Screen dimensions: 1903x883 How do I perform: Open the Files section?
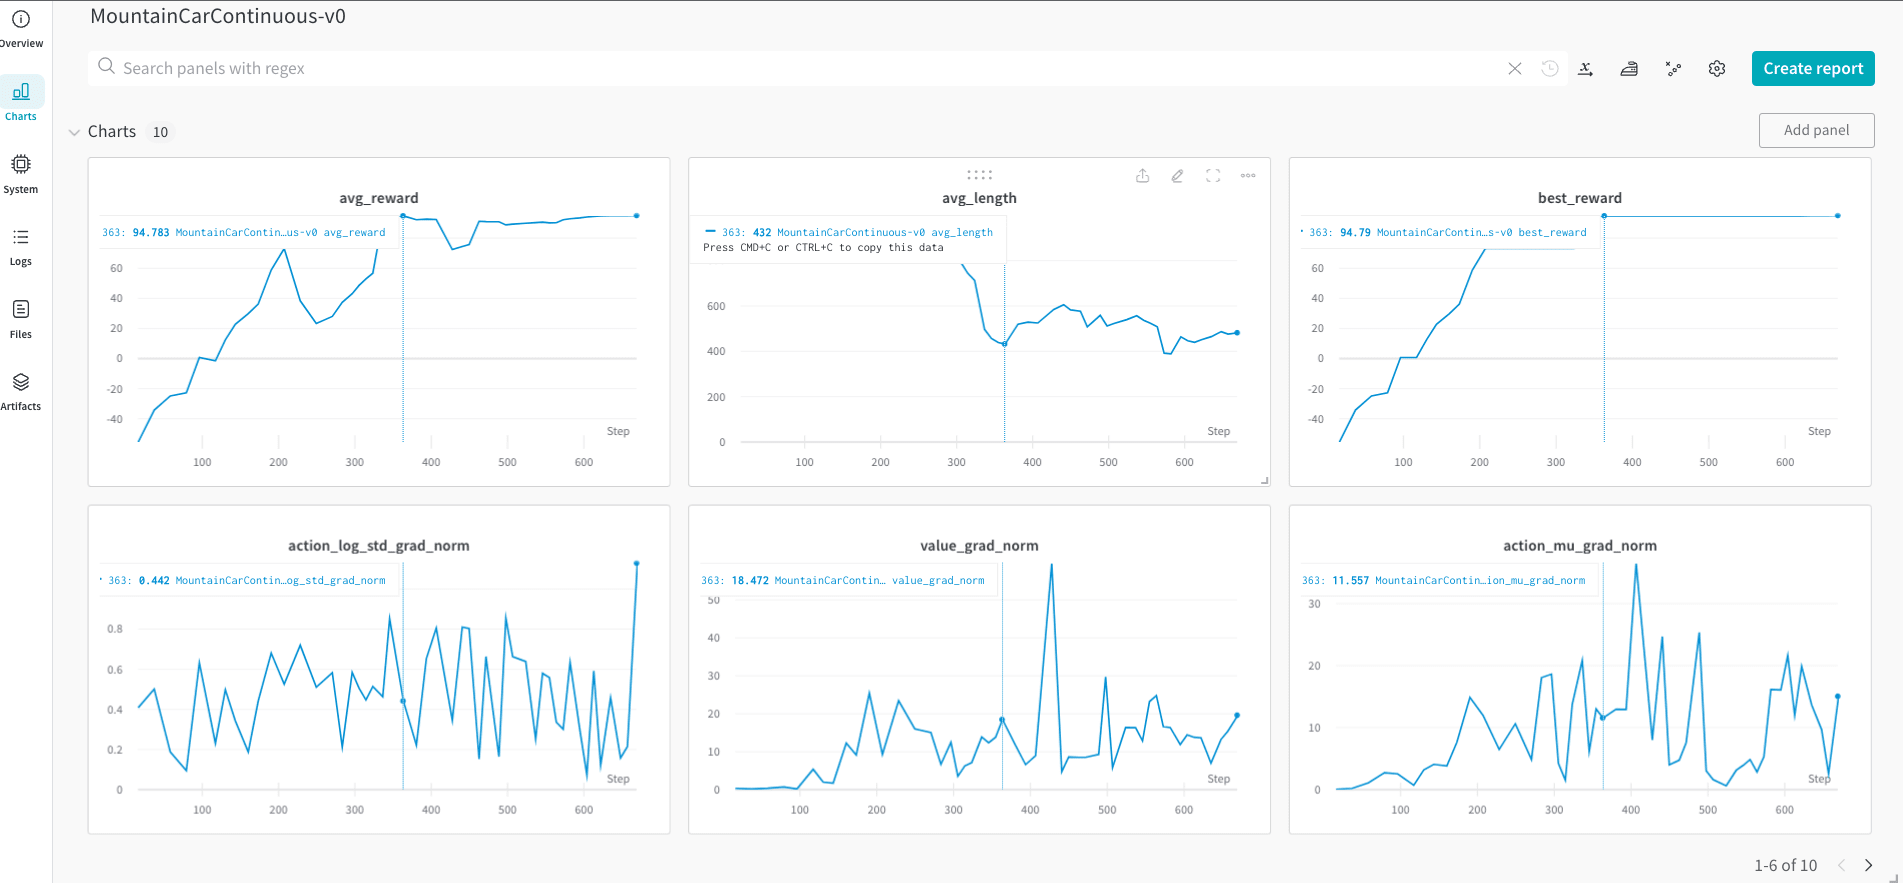(21, 319)
